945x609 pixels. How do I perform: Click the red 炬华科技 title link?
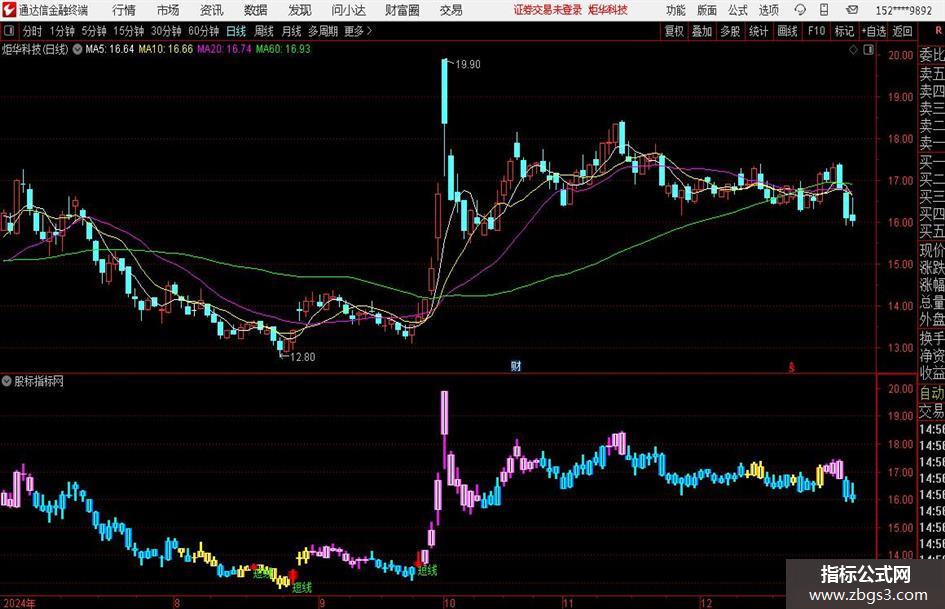point(608,10)
